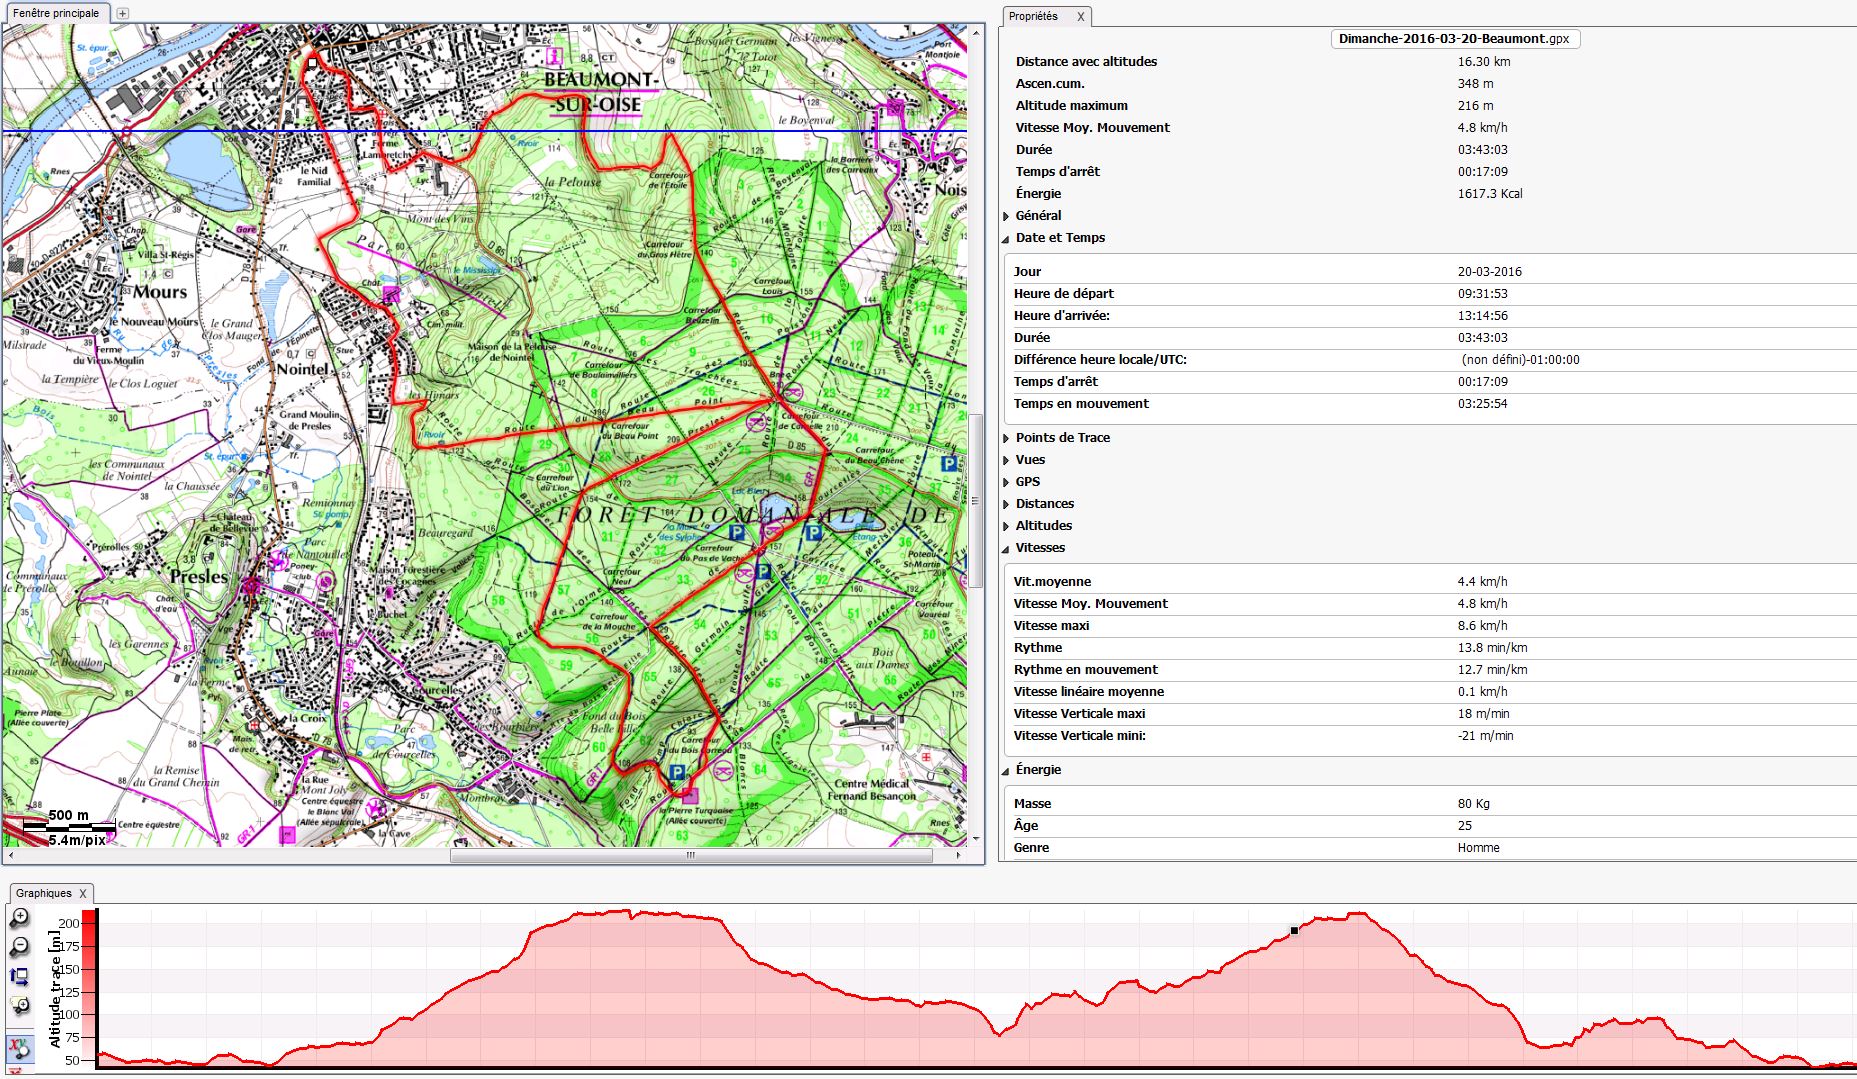Viewport: 1857px width, 1079px height.
Task: Click the Heure de départ value 09:31:53
Action: tap(1482, 293)
